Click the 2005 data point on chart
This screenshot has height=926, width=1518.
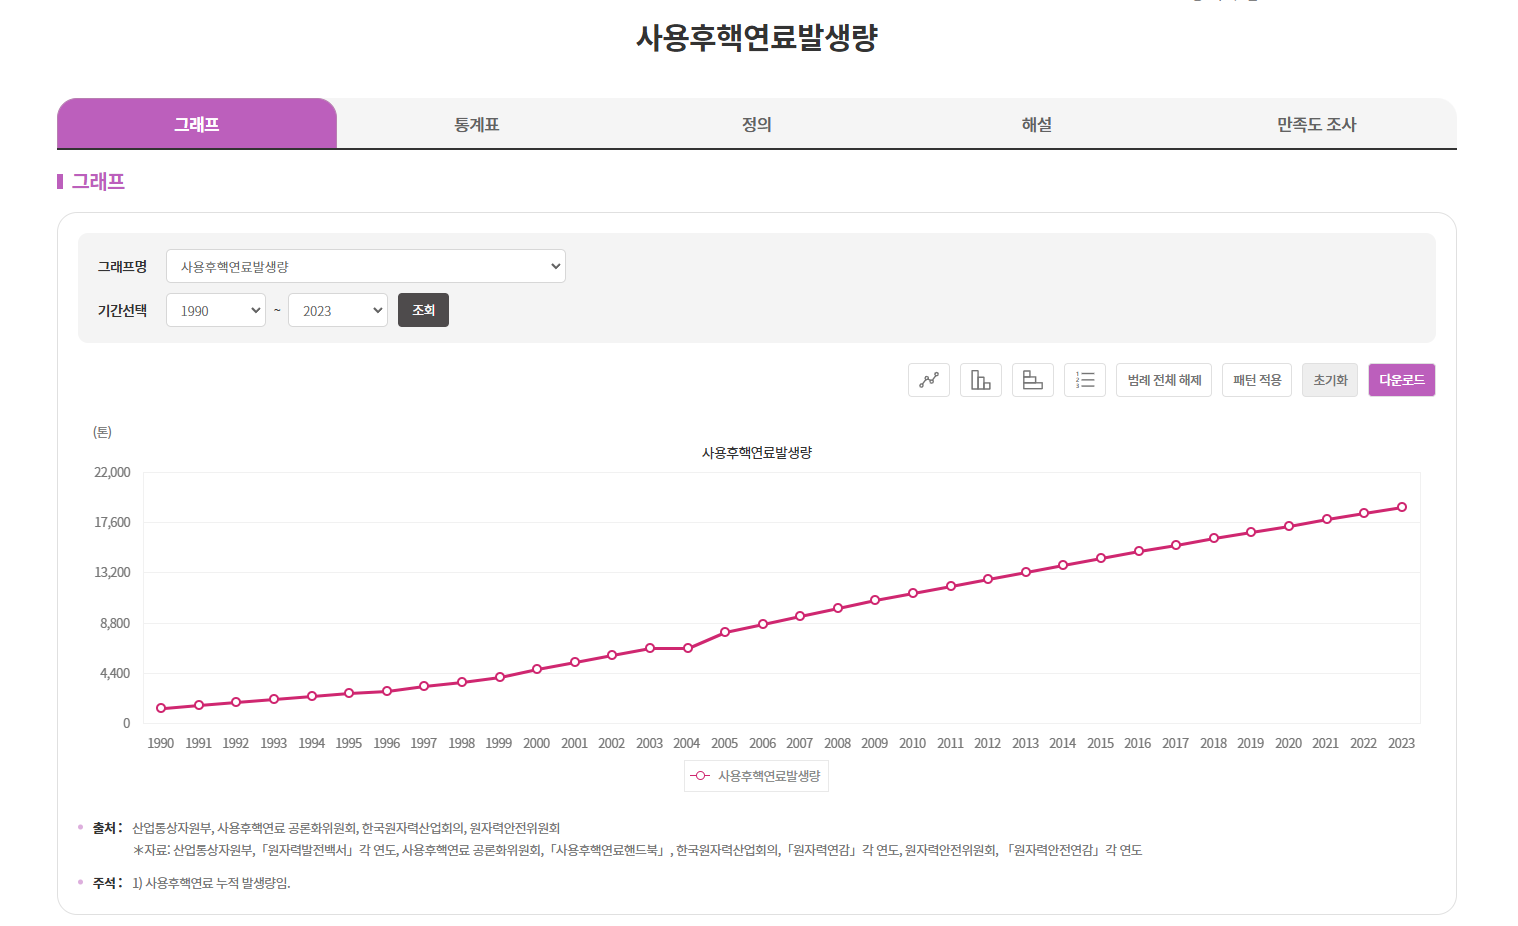[x=725, y=632]
